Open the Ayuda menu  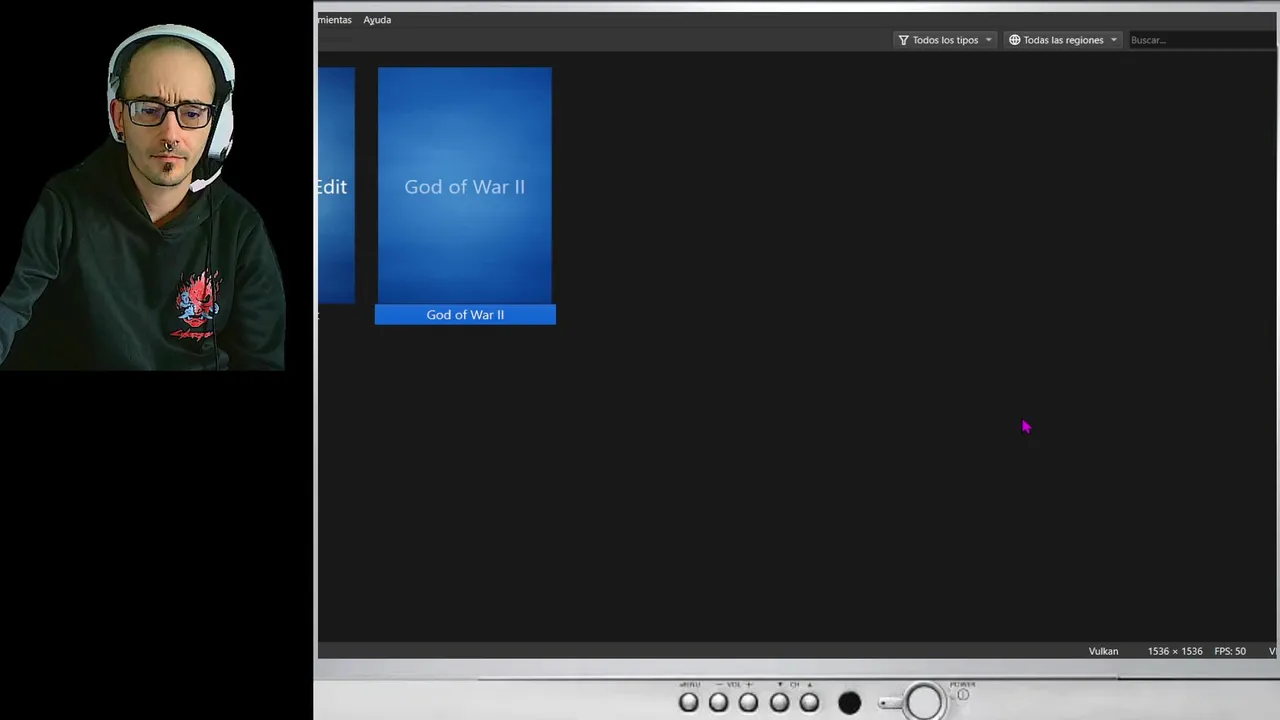[x=377, y=20]
